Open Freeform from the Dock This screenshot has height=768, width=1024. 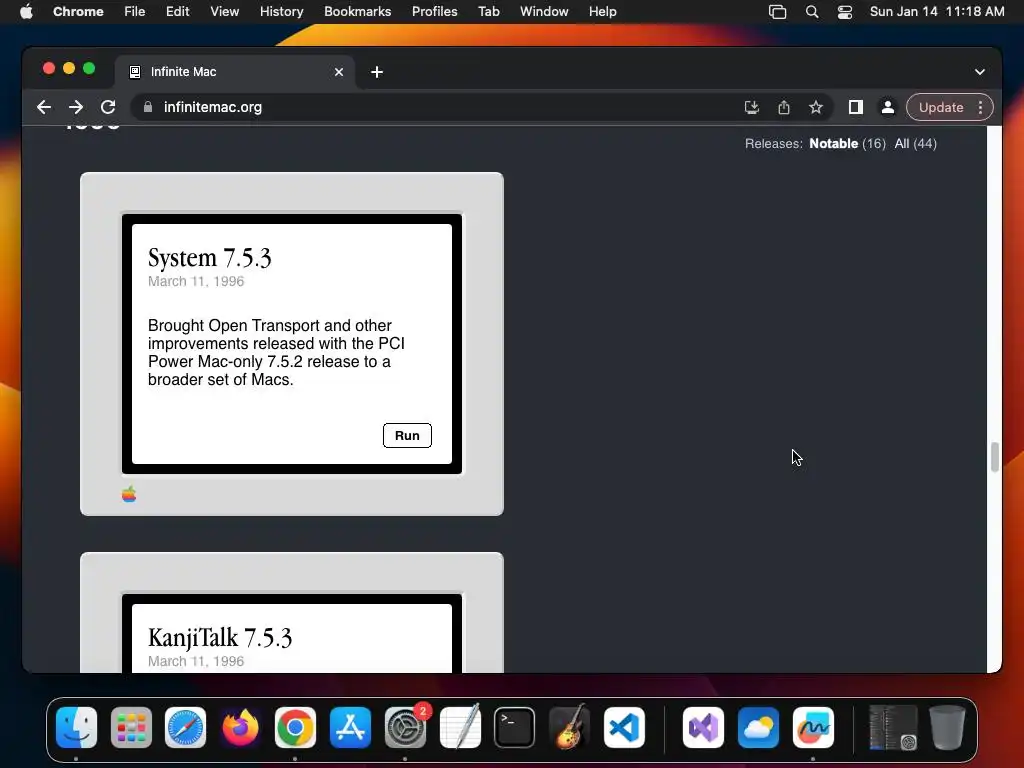tap(813, 728)
